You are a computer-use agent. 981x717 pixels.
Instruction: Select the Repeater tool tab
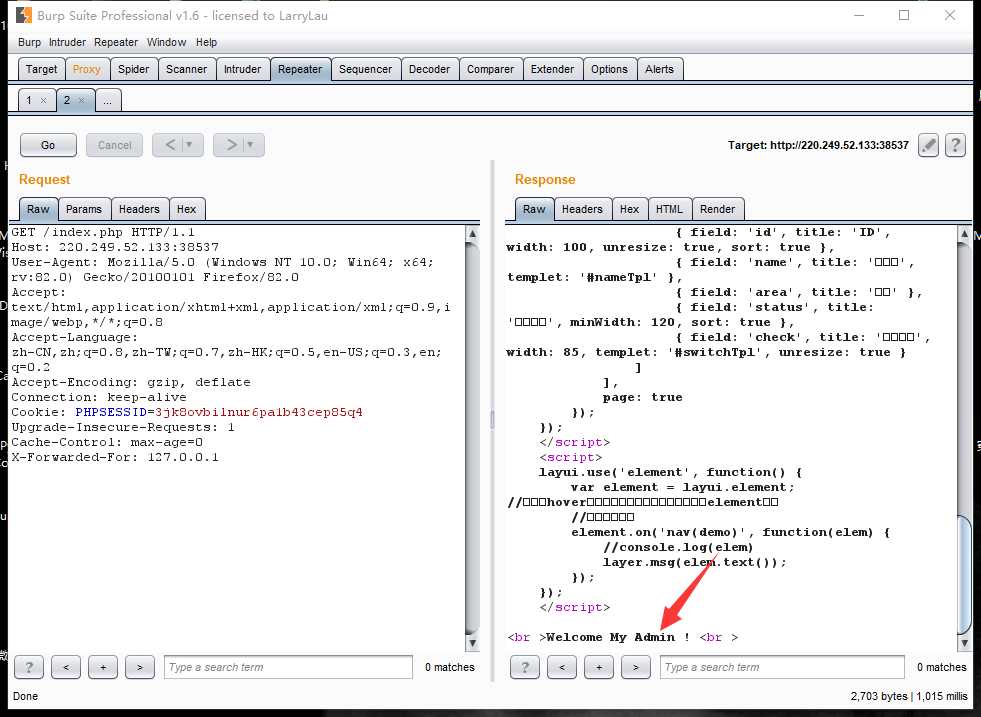click(x=300, y=69)
